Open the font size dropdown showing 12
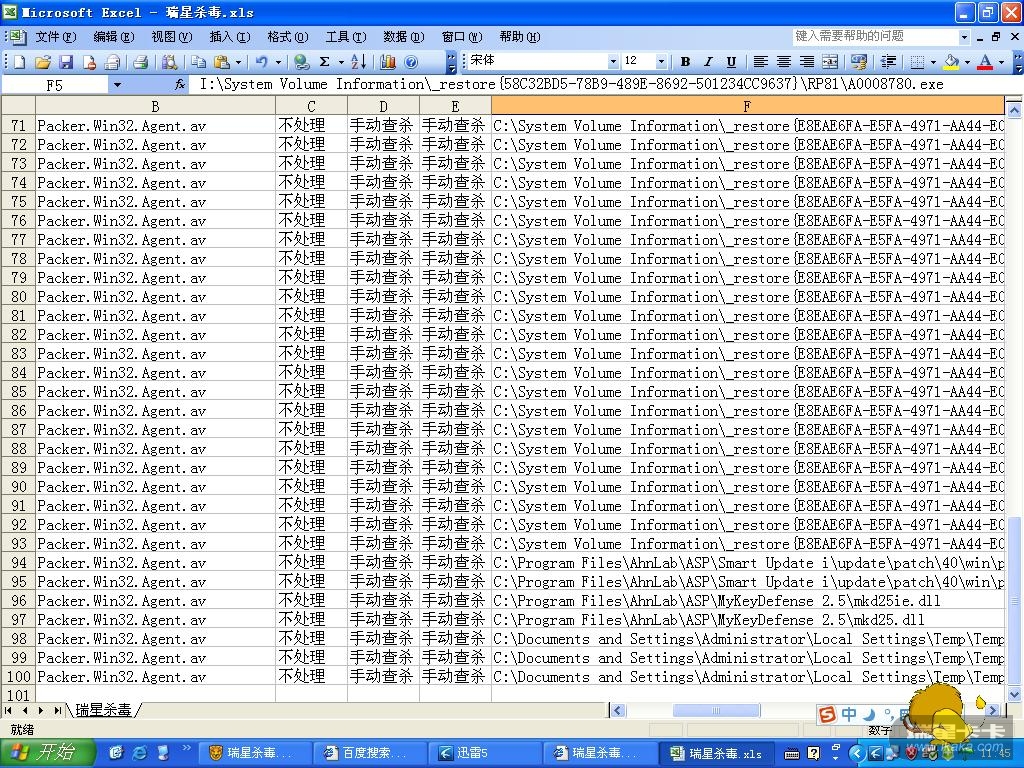The height and width of the screenshot is (768, 1024). 662,61
